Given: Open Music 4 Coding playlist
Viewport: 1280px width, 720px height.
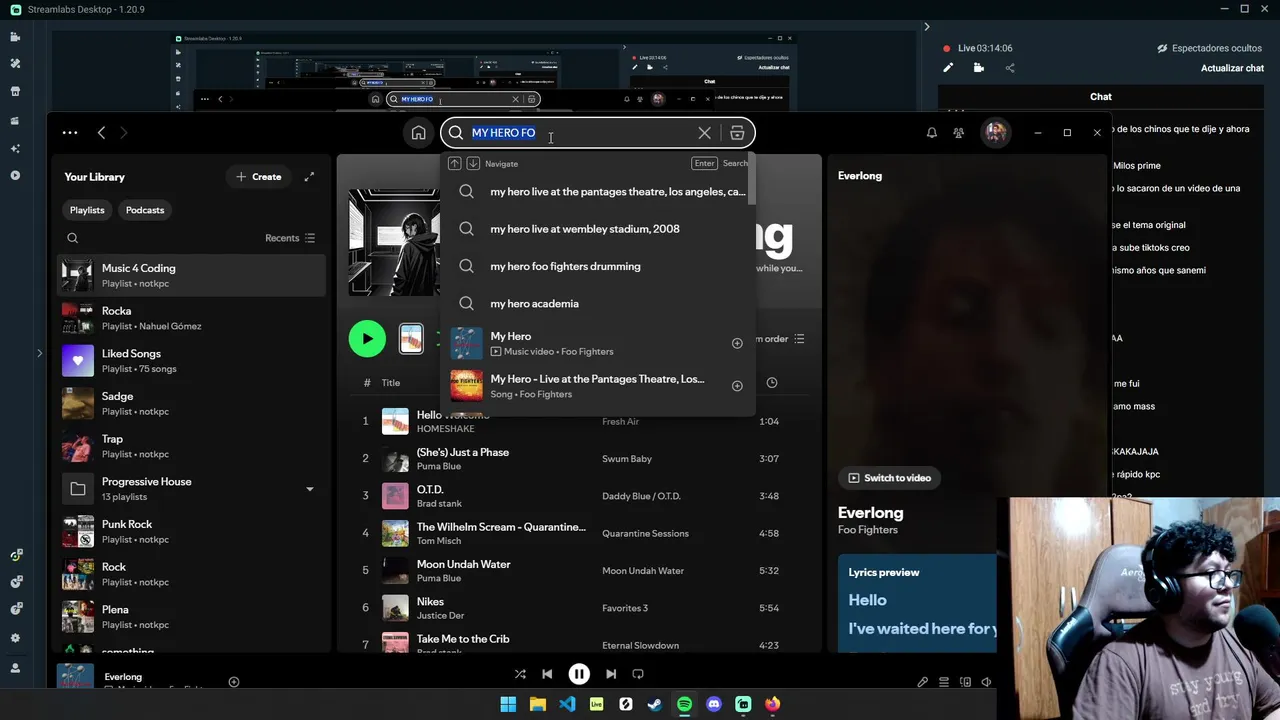Looking at the screenshot, I should [191, 275].
